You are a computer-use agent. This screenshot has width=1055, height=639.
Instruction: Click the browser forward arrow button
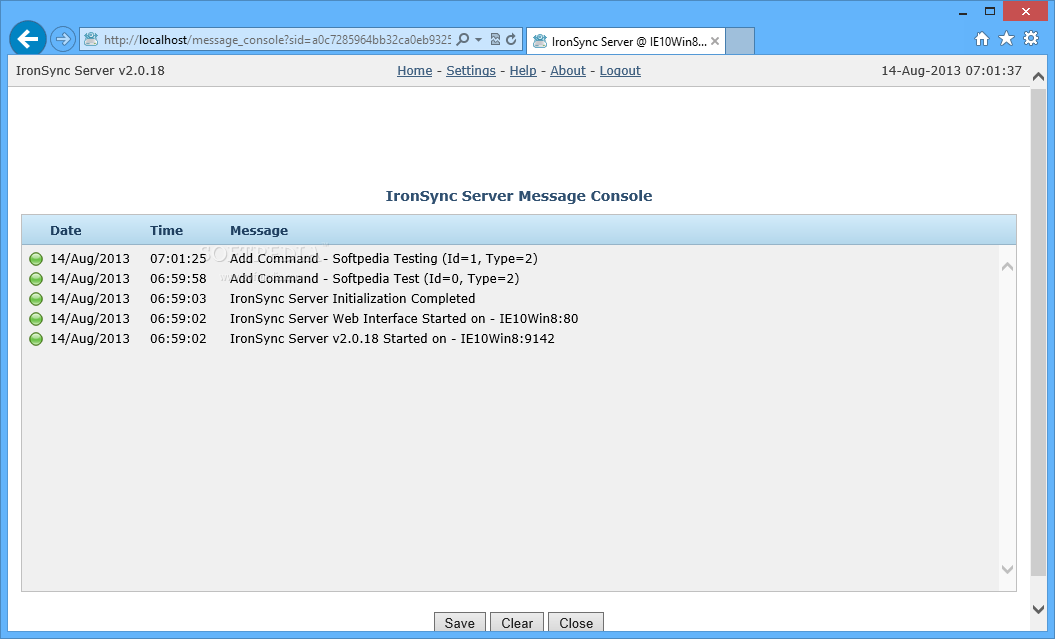pyautogui.click(x=63, y=39)
